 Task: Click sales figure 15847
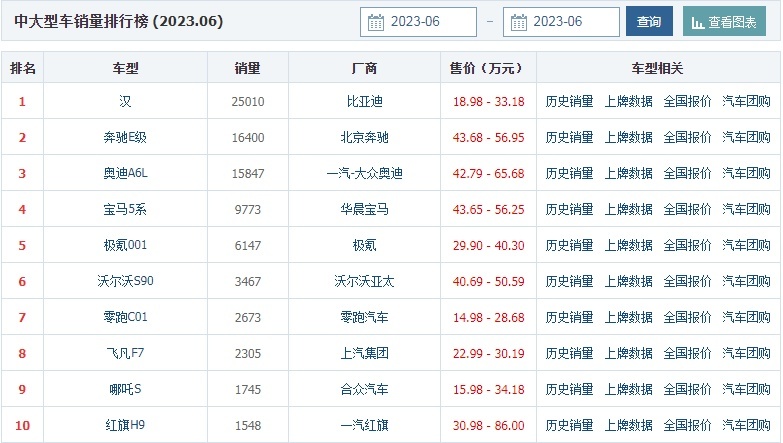point(248,174)
